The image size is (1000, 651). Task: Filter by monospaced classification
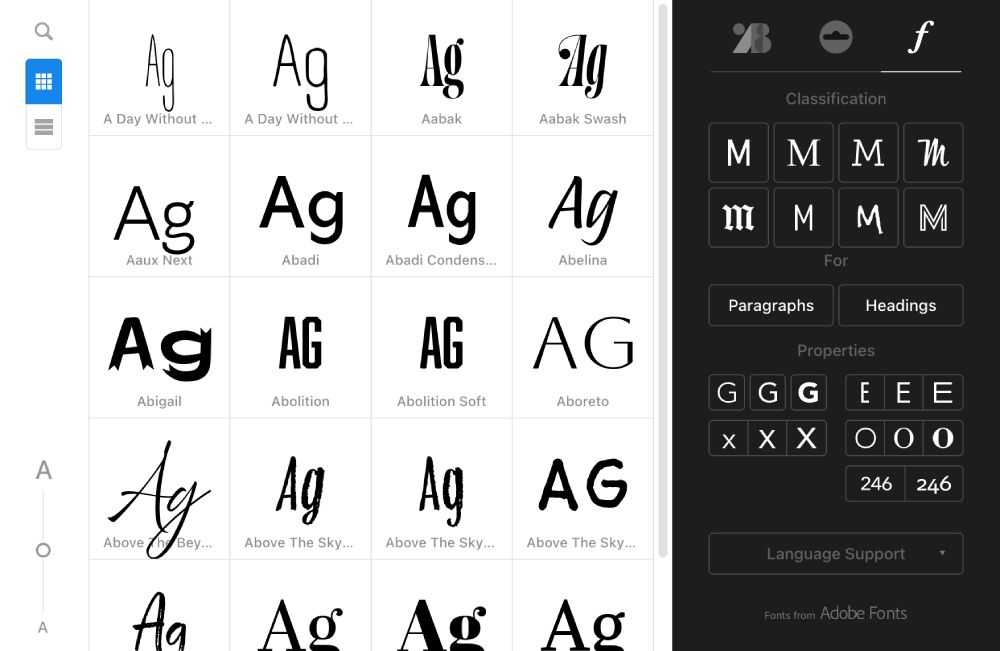pyautogui.click(x=804, y=217)
